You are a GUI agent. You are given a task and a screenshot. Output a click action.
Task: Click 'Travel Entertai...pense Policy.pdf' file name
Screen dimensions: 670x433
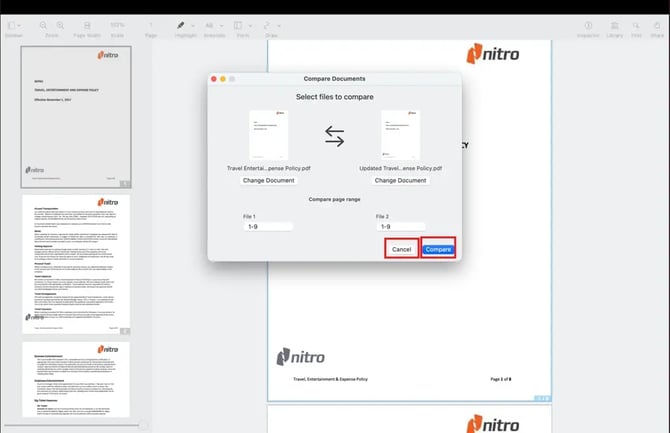point(268,168)
